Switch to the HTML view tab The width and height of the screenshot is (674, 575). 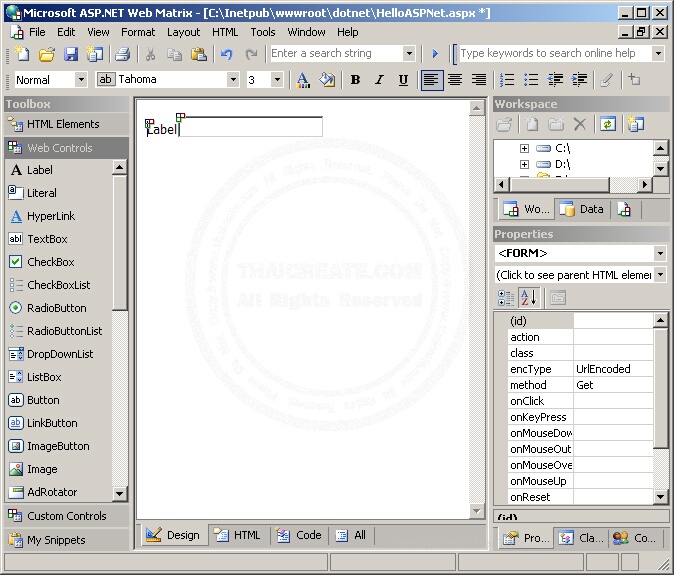click(x=237, y=535)
